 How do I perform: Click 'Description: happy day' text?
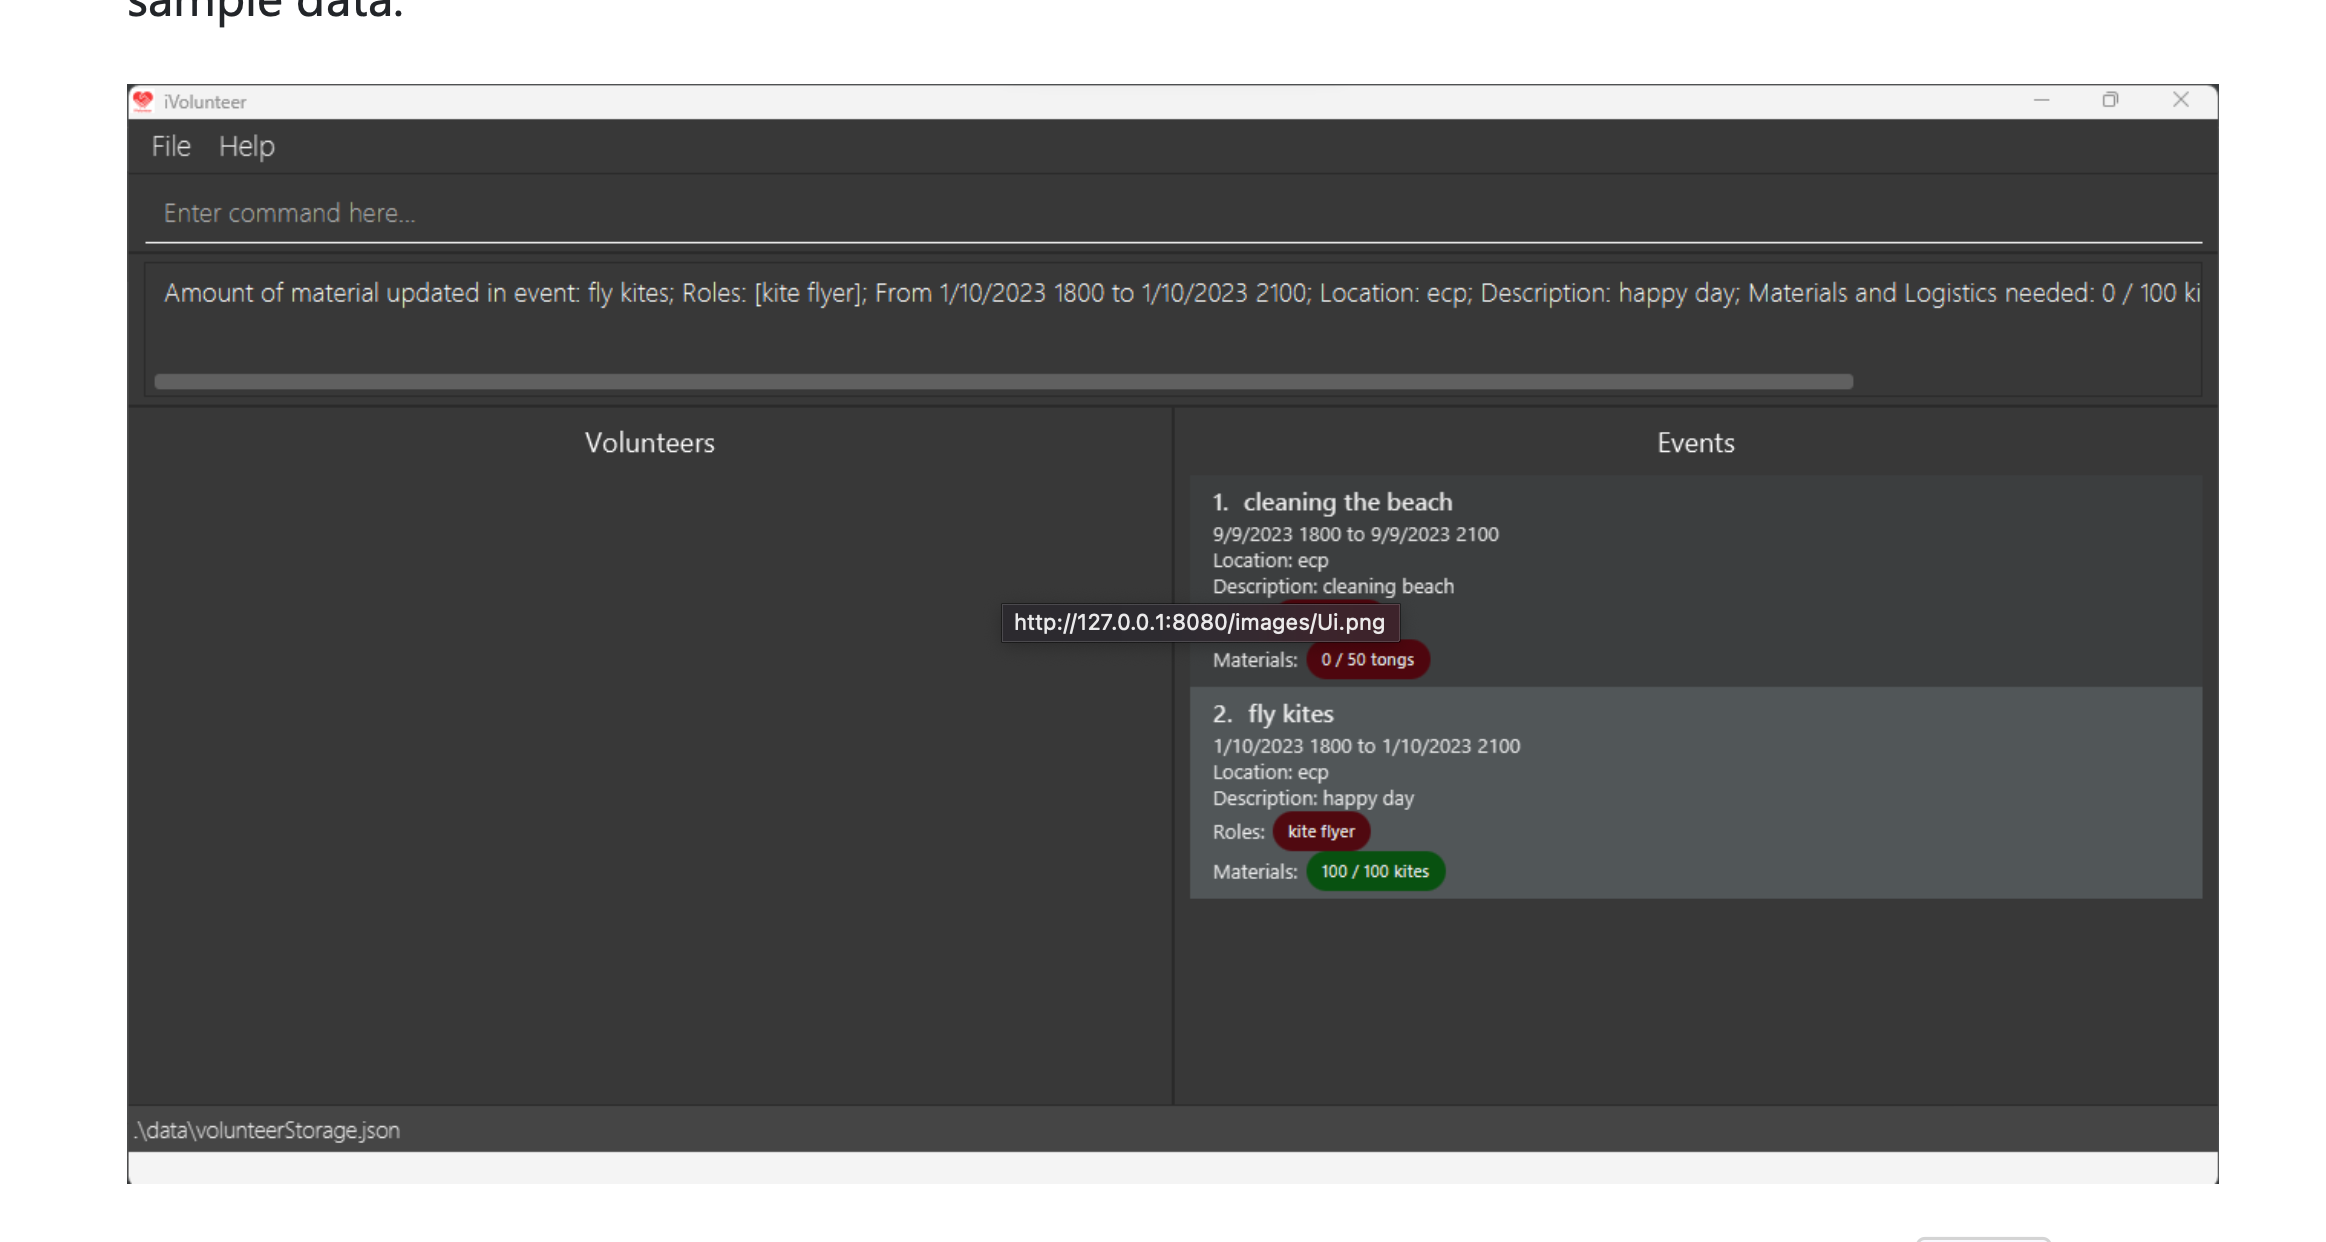[x=1313, y=799]
